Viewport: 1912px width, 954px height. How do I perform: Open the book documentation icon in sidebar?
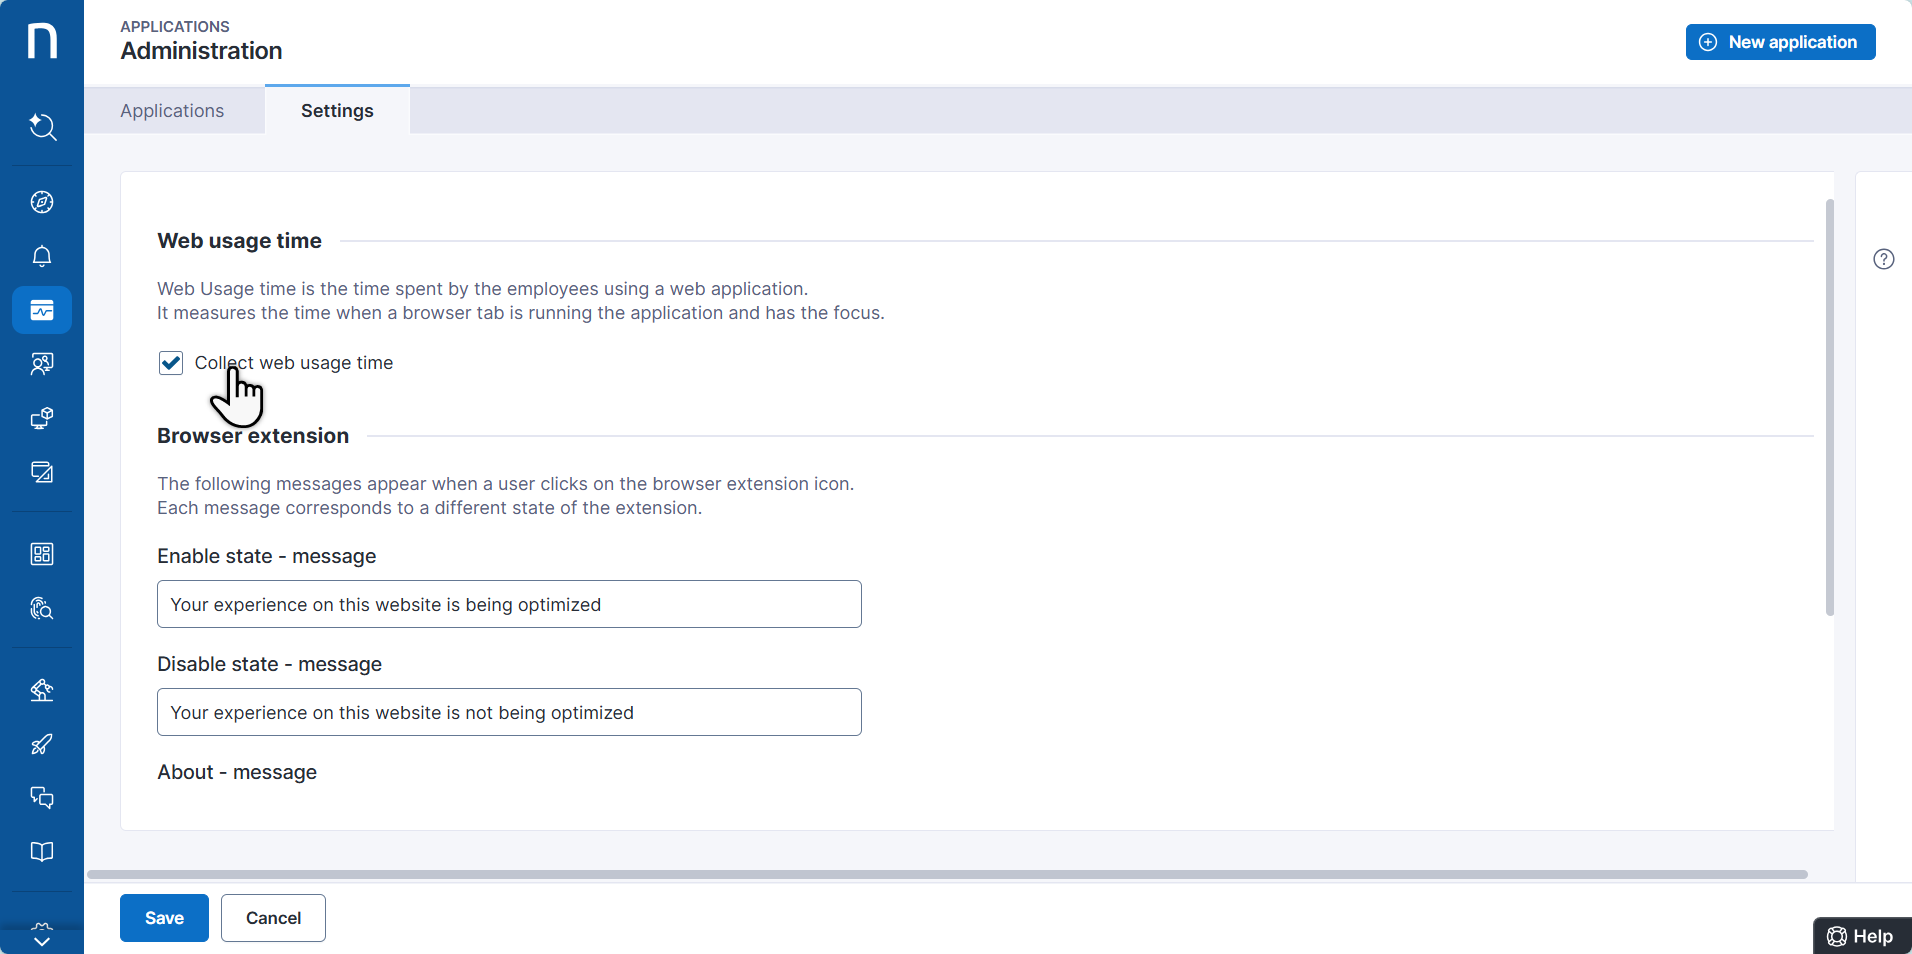[42, 851]
